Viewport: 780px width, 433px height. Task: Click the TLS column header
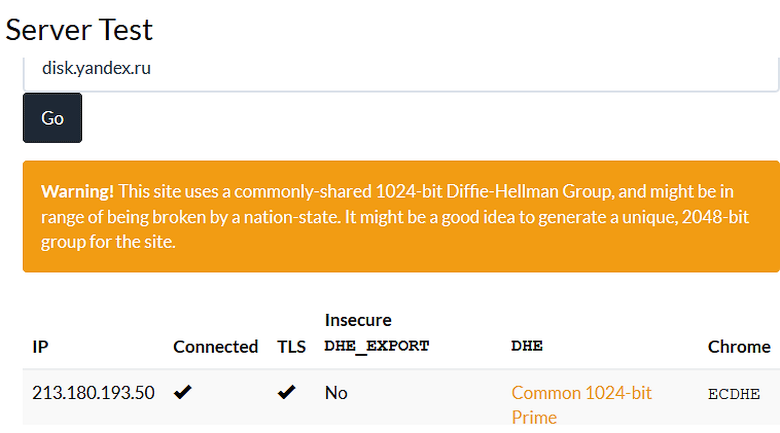coord(291,346)
